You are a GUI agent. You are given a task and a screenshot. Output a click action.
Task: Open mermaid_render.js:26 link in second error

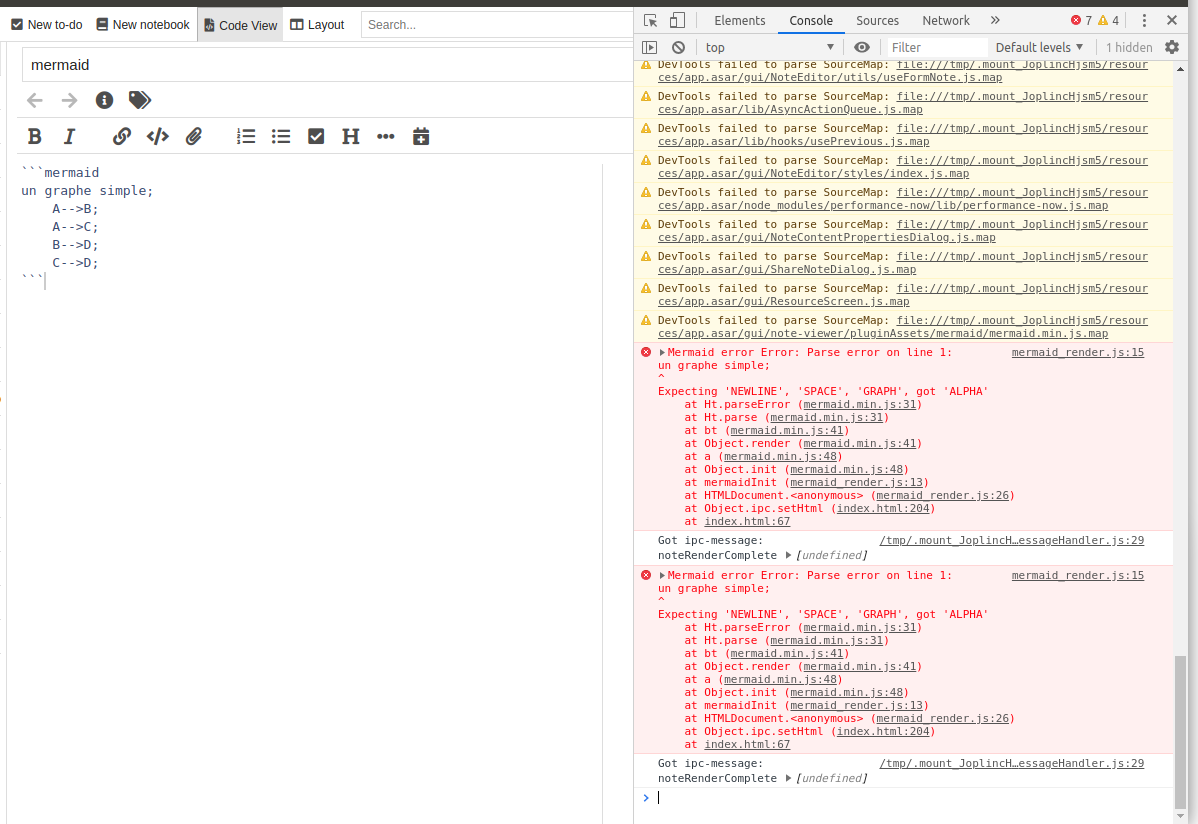point(942,719)
